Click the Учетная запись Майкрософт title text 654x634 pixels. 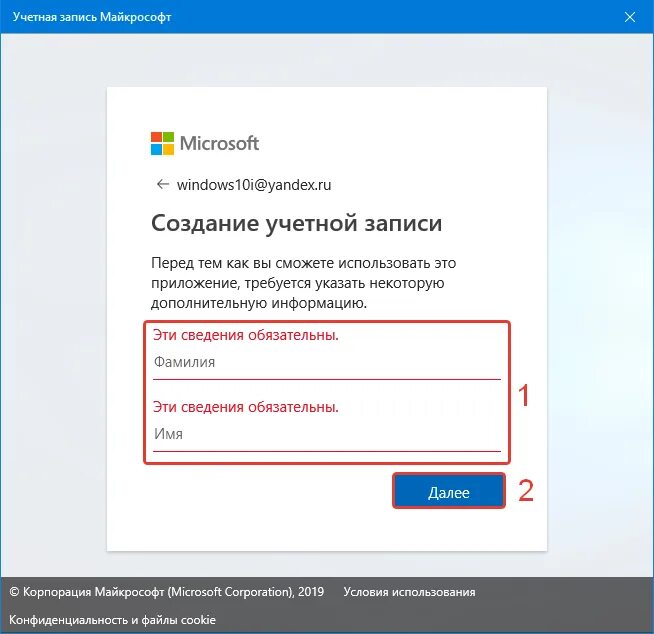[x=92, y=17]
